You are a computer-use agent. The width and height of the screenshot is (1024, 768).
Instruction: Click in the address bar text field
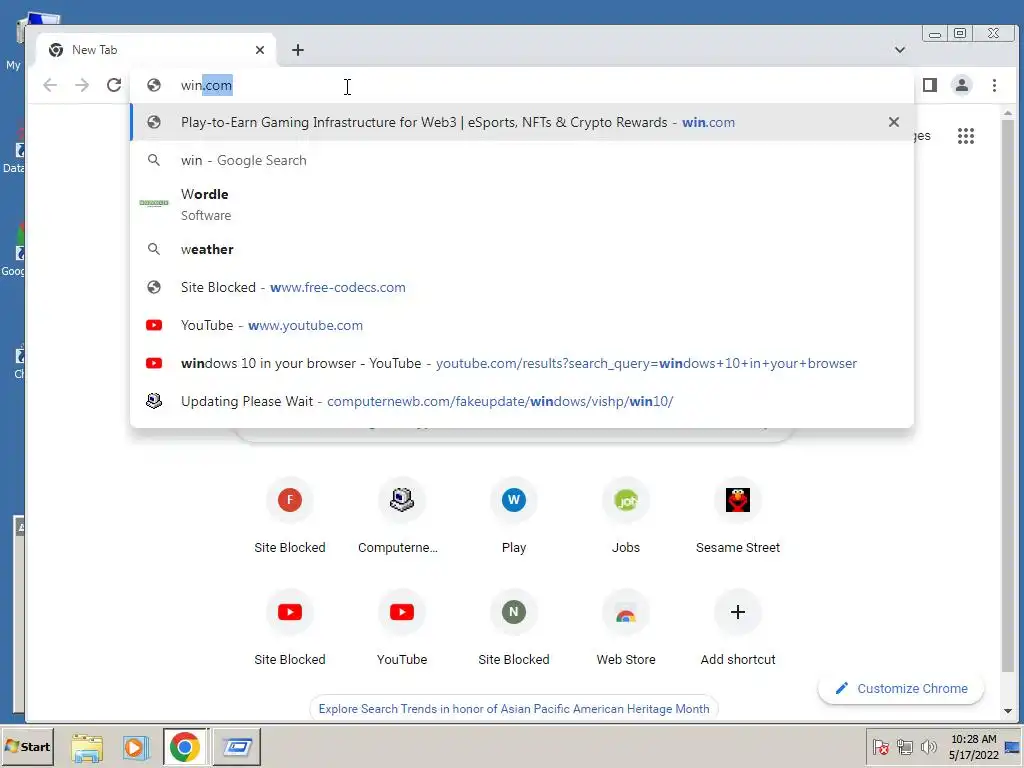pyautogui.click(x=522, y=85)
